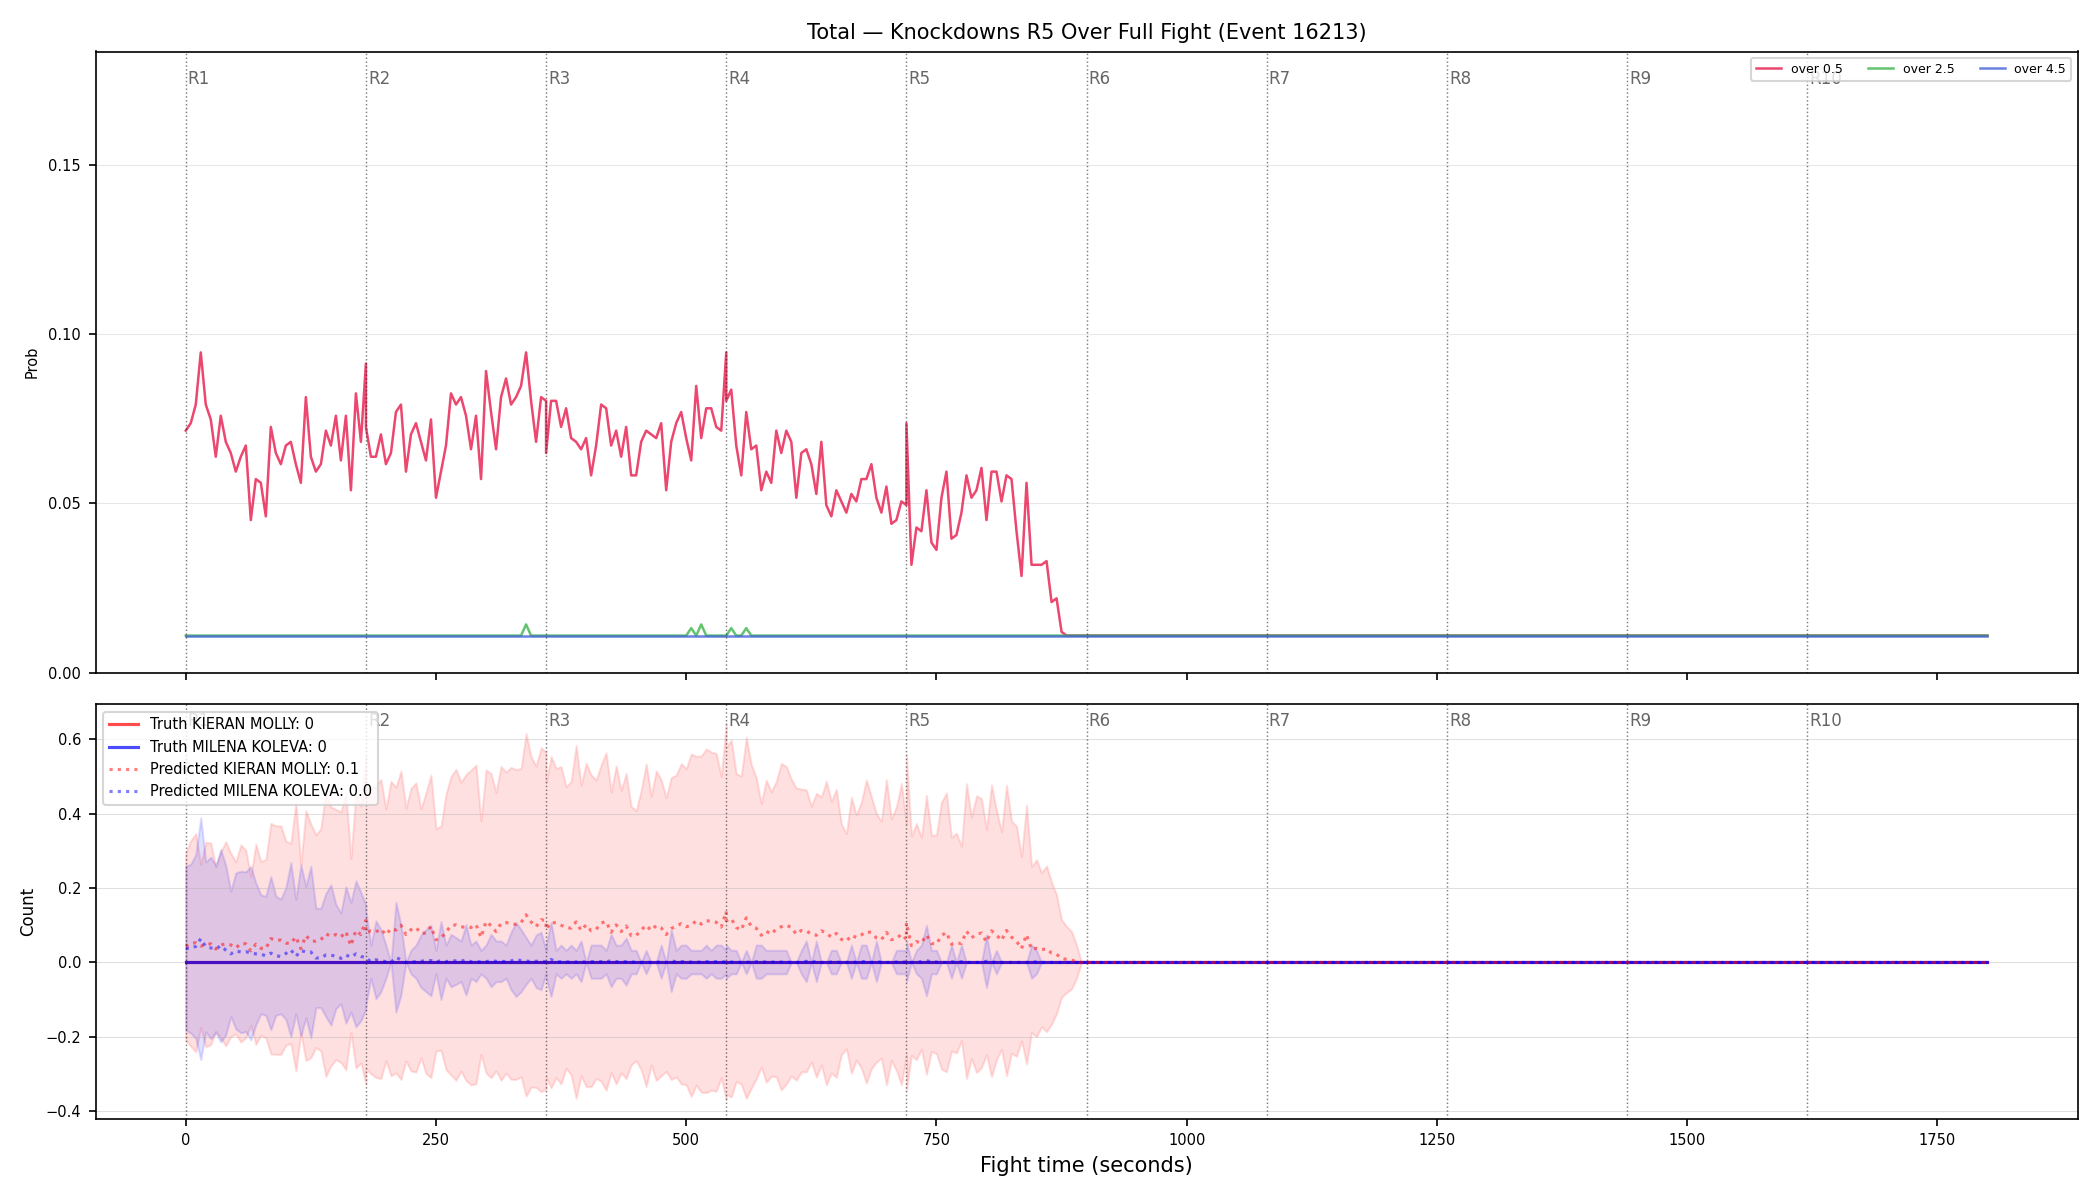Click the 'Prob' y-axis label

point(31,363)
